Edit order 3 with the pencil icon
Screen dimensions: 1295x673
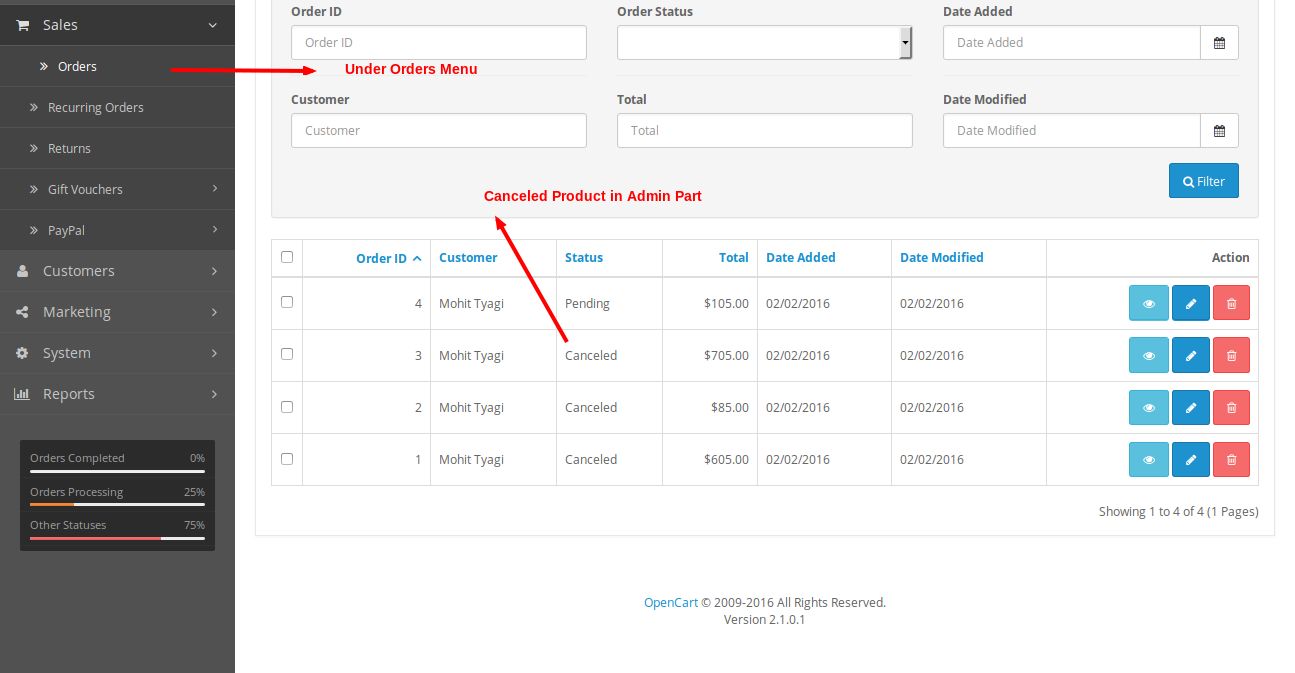pos(1190,355)
